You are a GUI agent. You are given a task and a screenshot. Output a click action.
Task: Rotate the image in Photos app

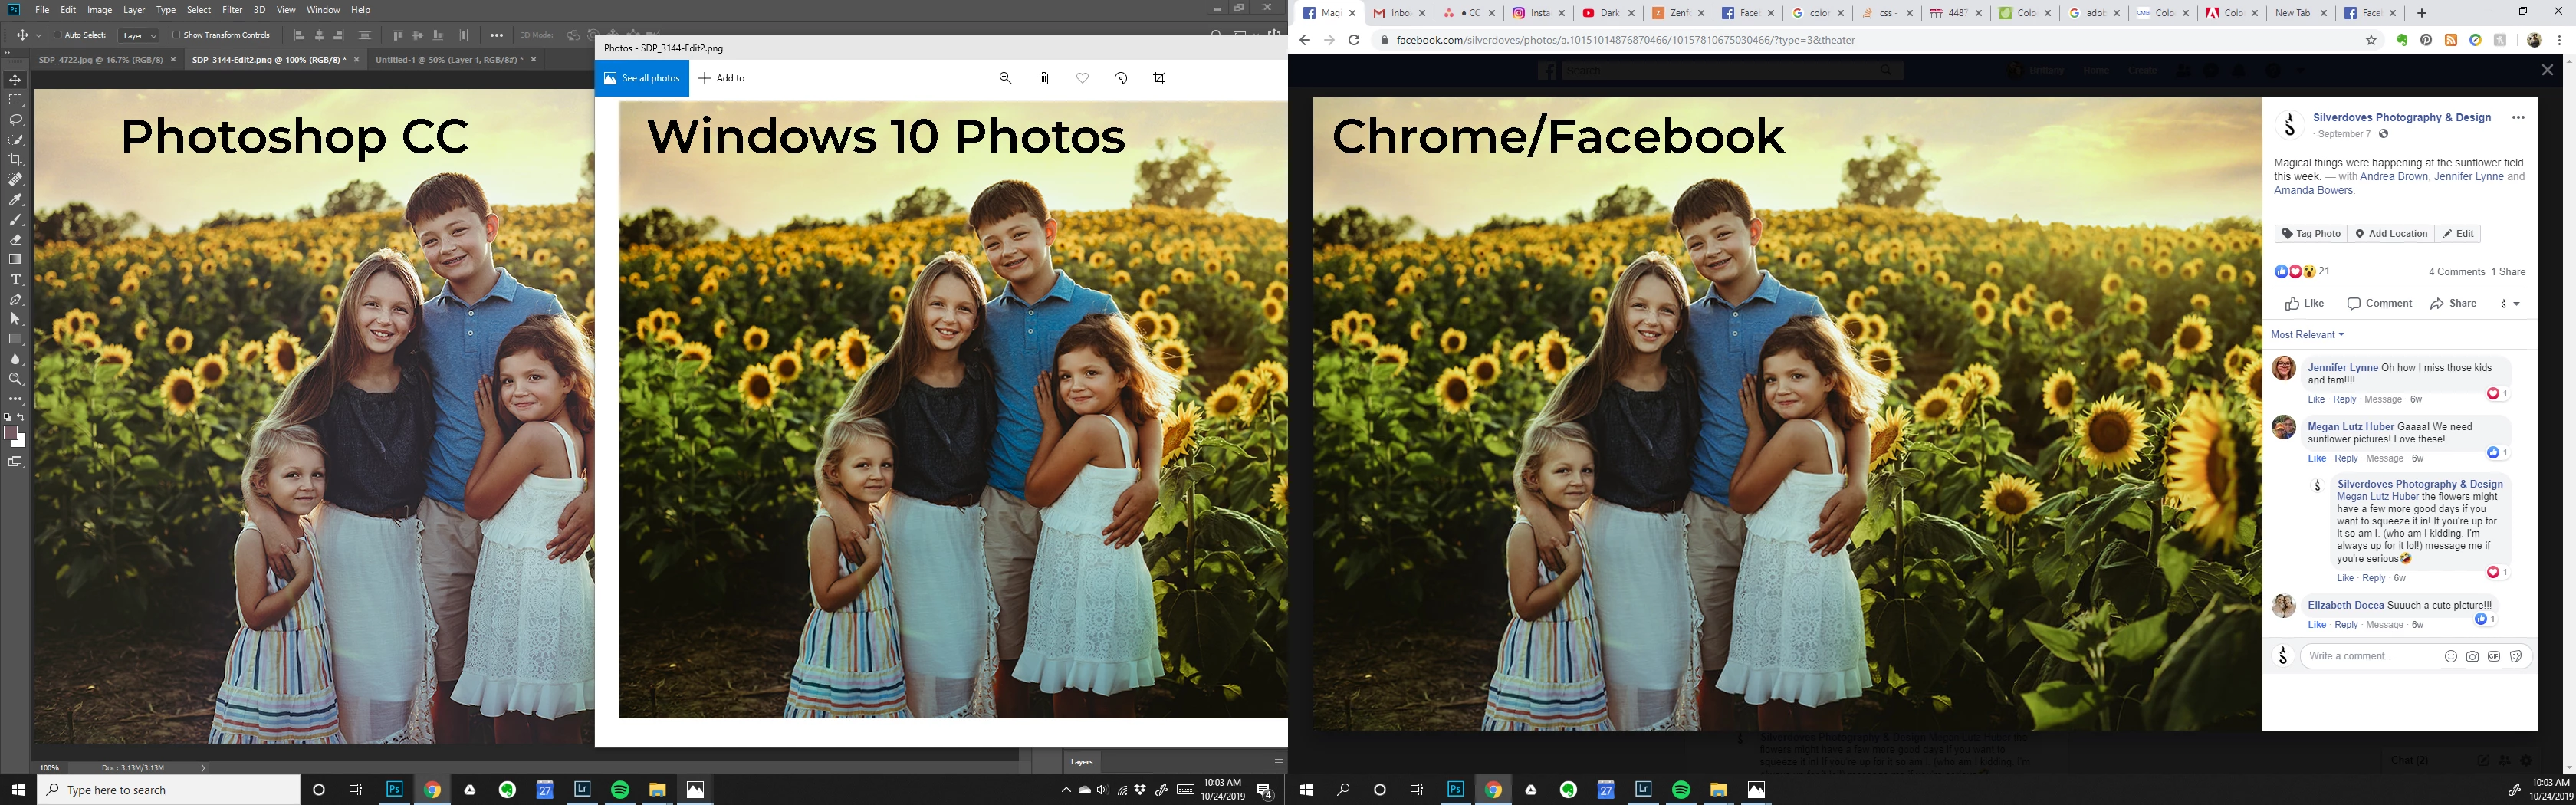(x=1121, y=78)
